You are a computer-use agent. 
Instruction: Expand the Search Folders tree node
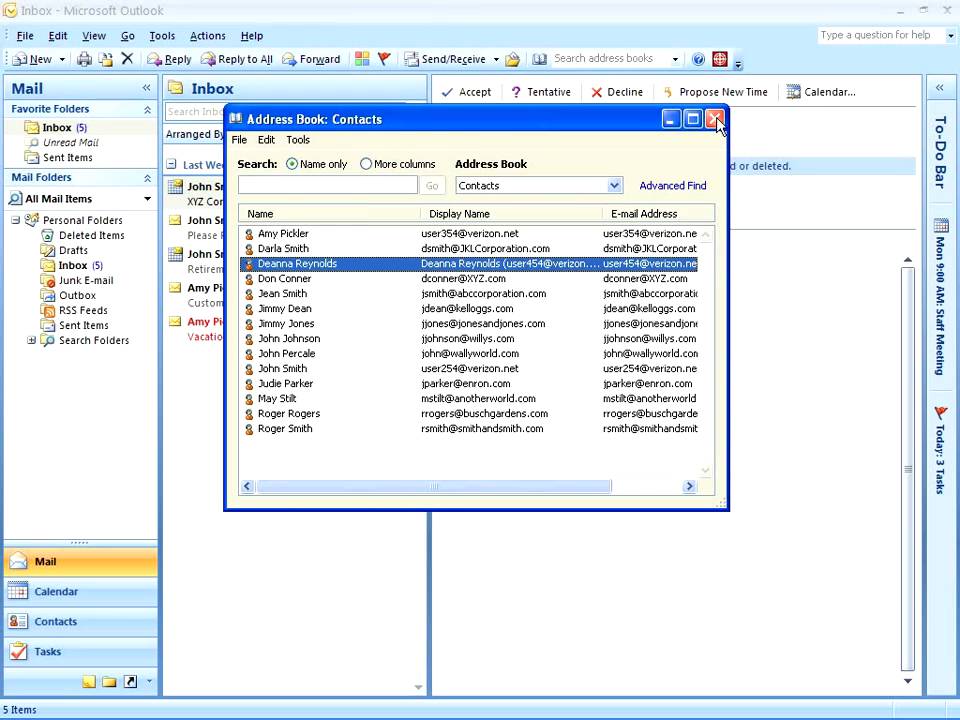(31, 340)
